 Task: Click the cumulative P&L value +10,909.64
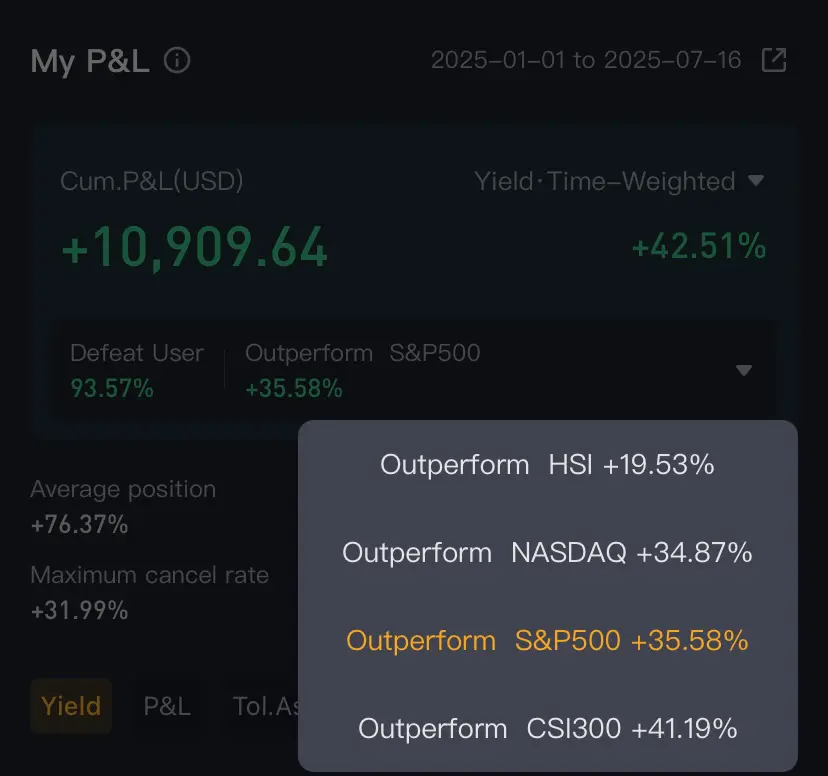[195, 247]
